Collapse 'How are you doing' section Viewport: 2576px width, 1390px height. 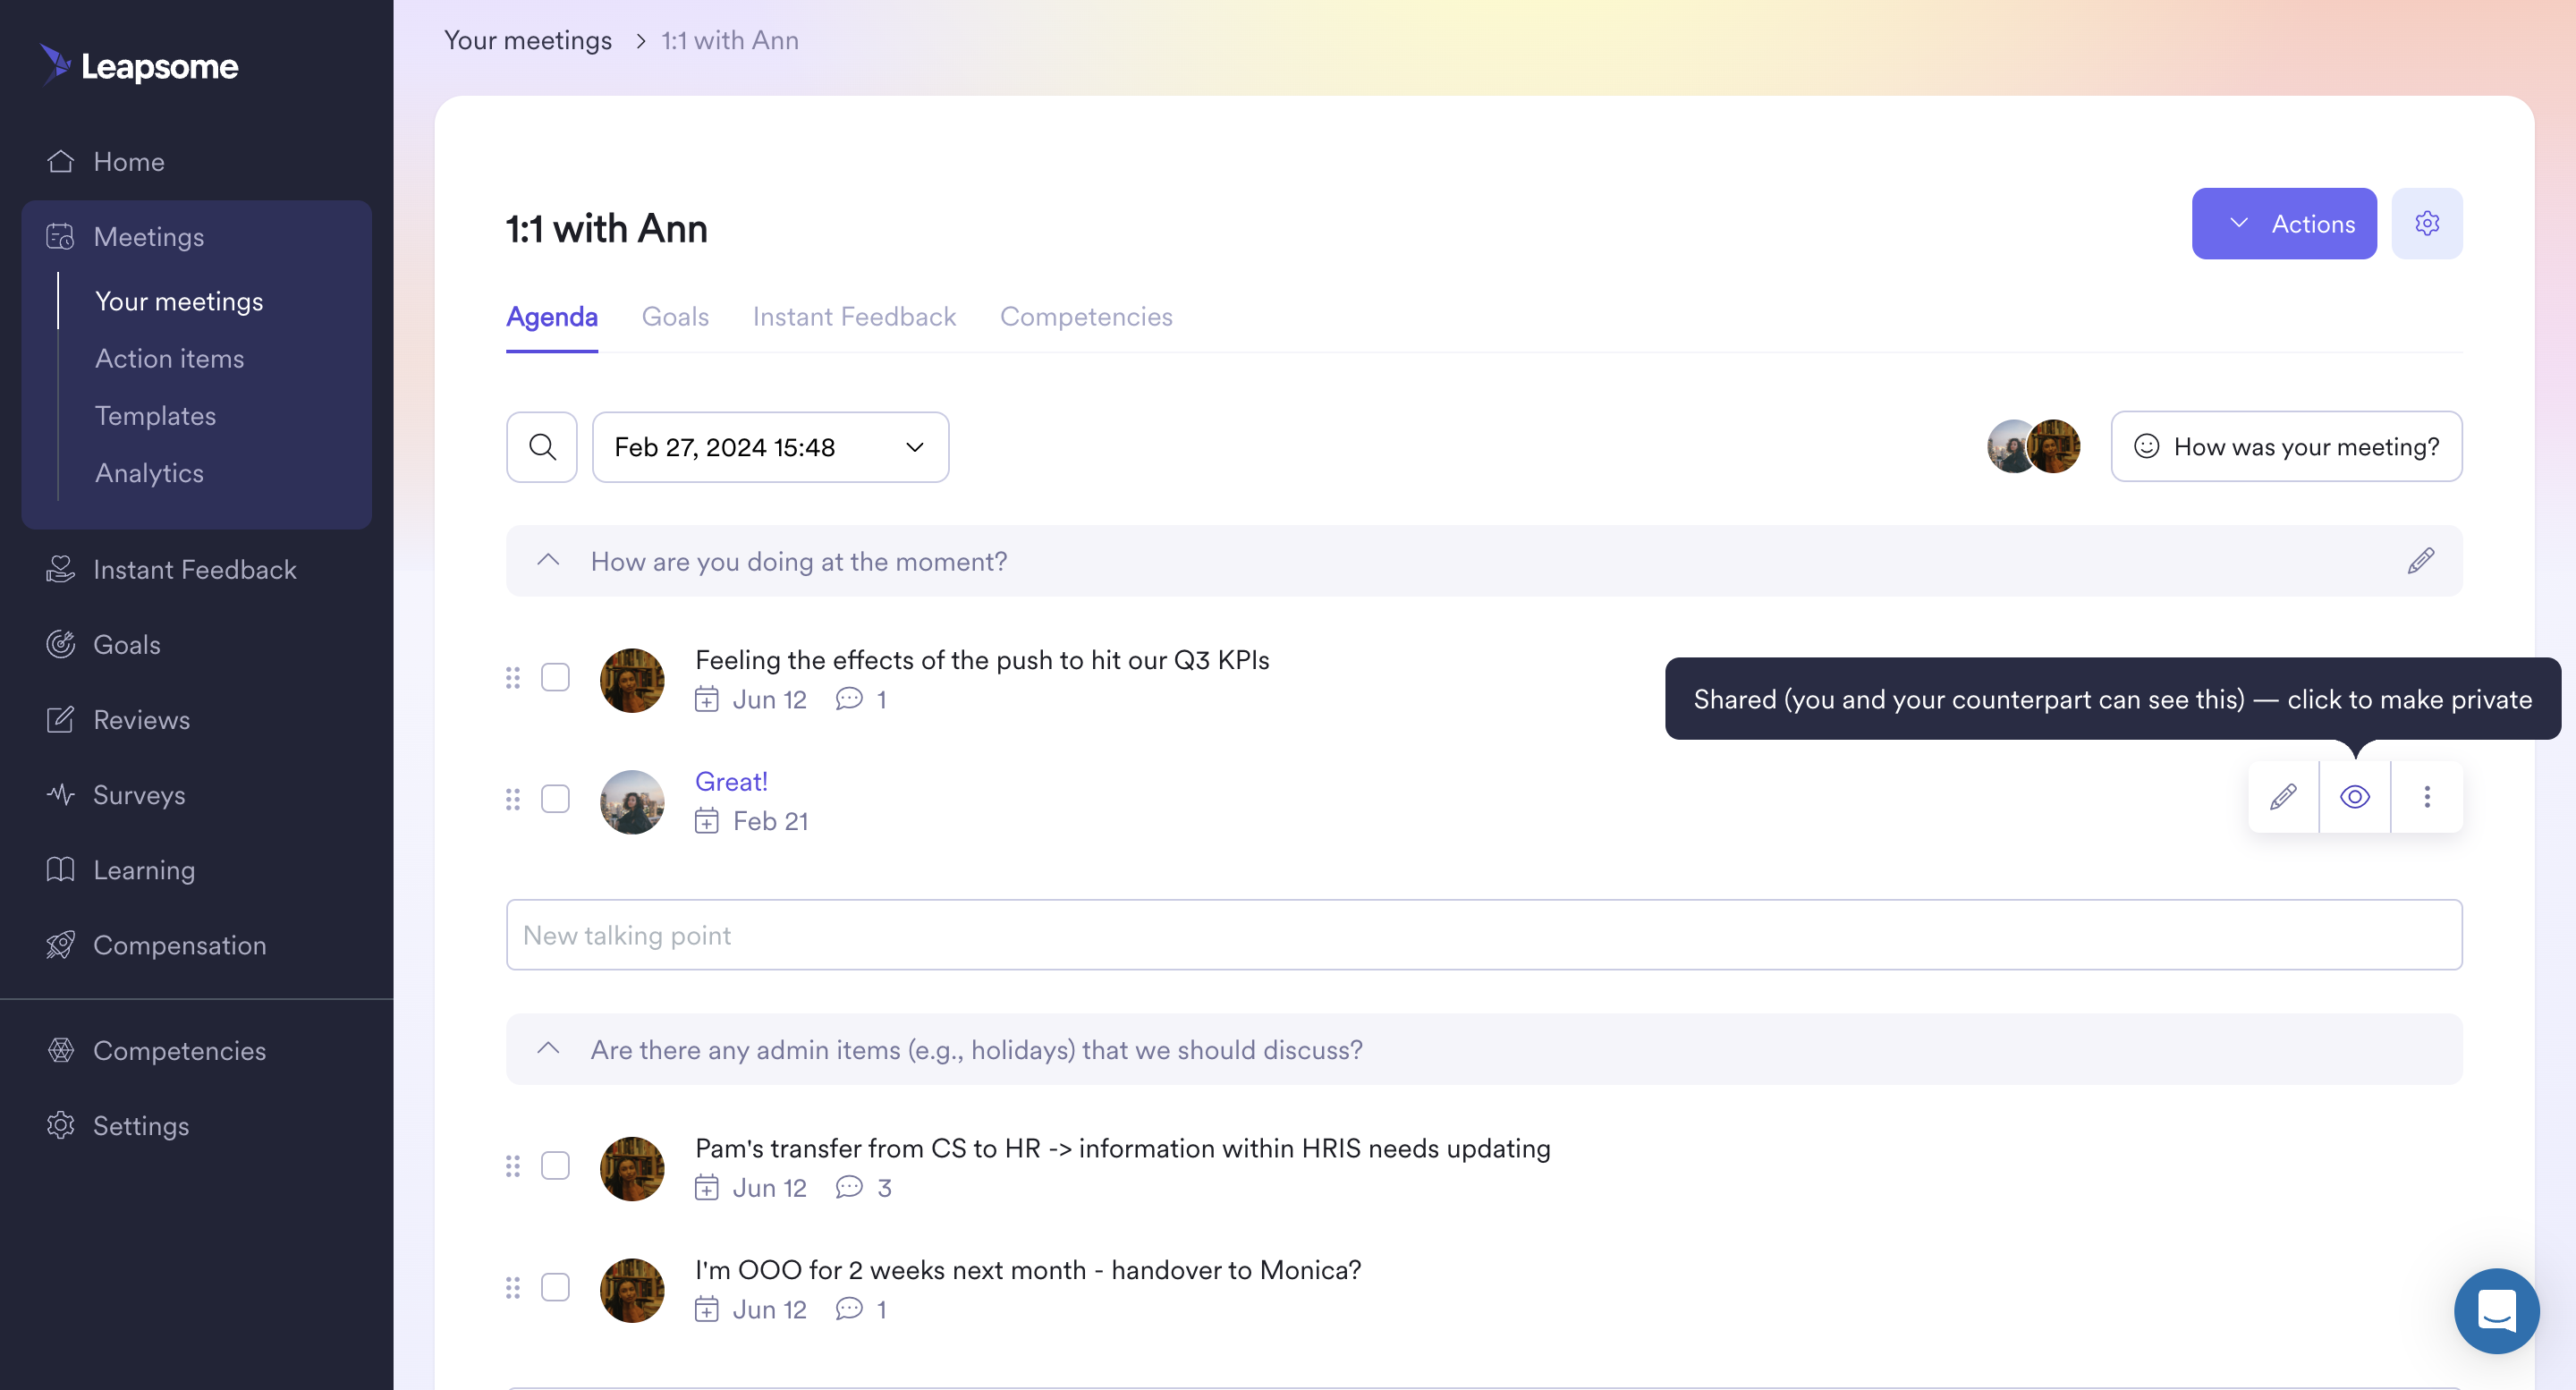[x=548, y=561]
